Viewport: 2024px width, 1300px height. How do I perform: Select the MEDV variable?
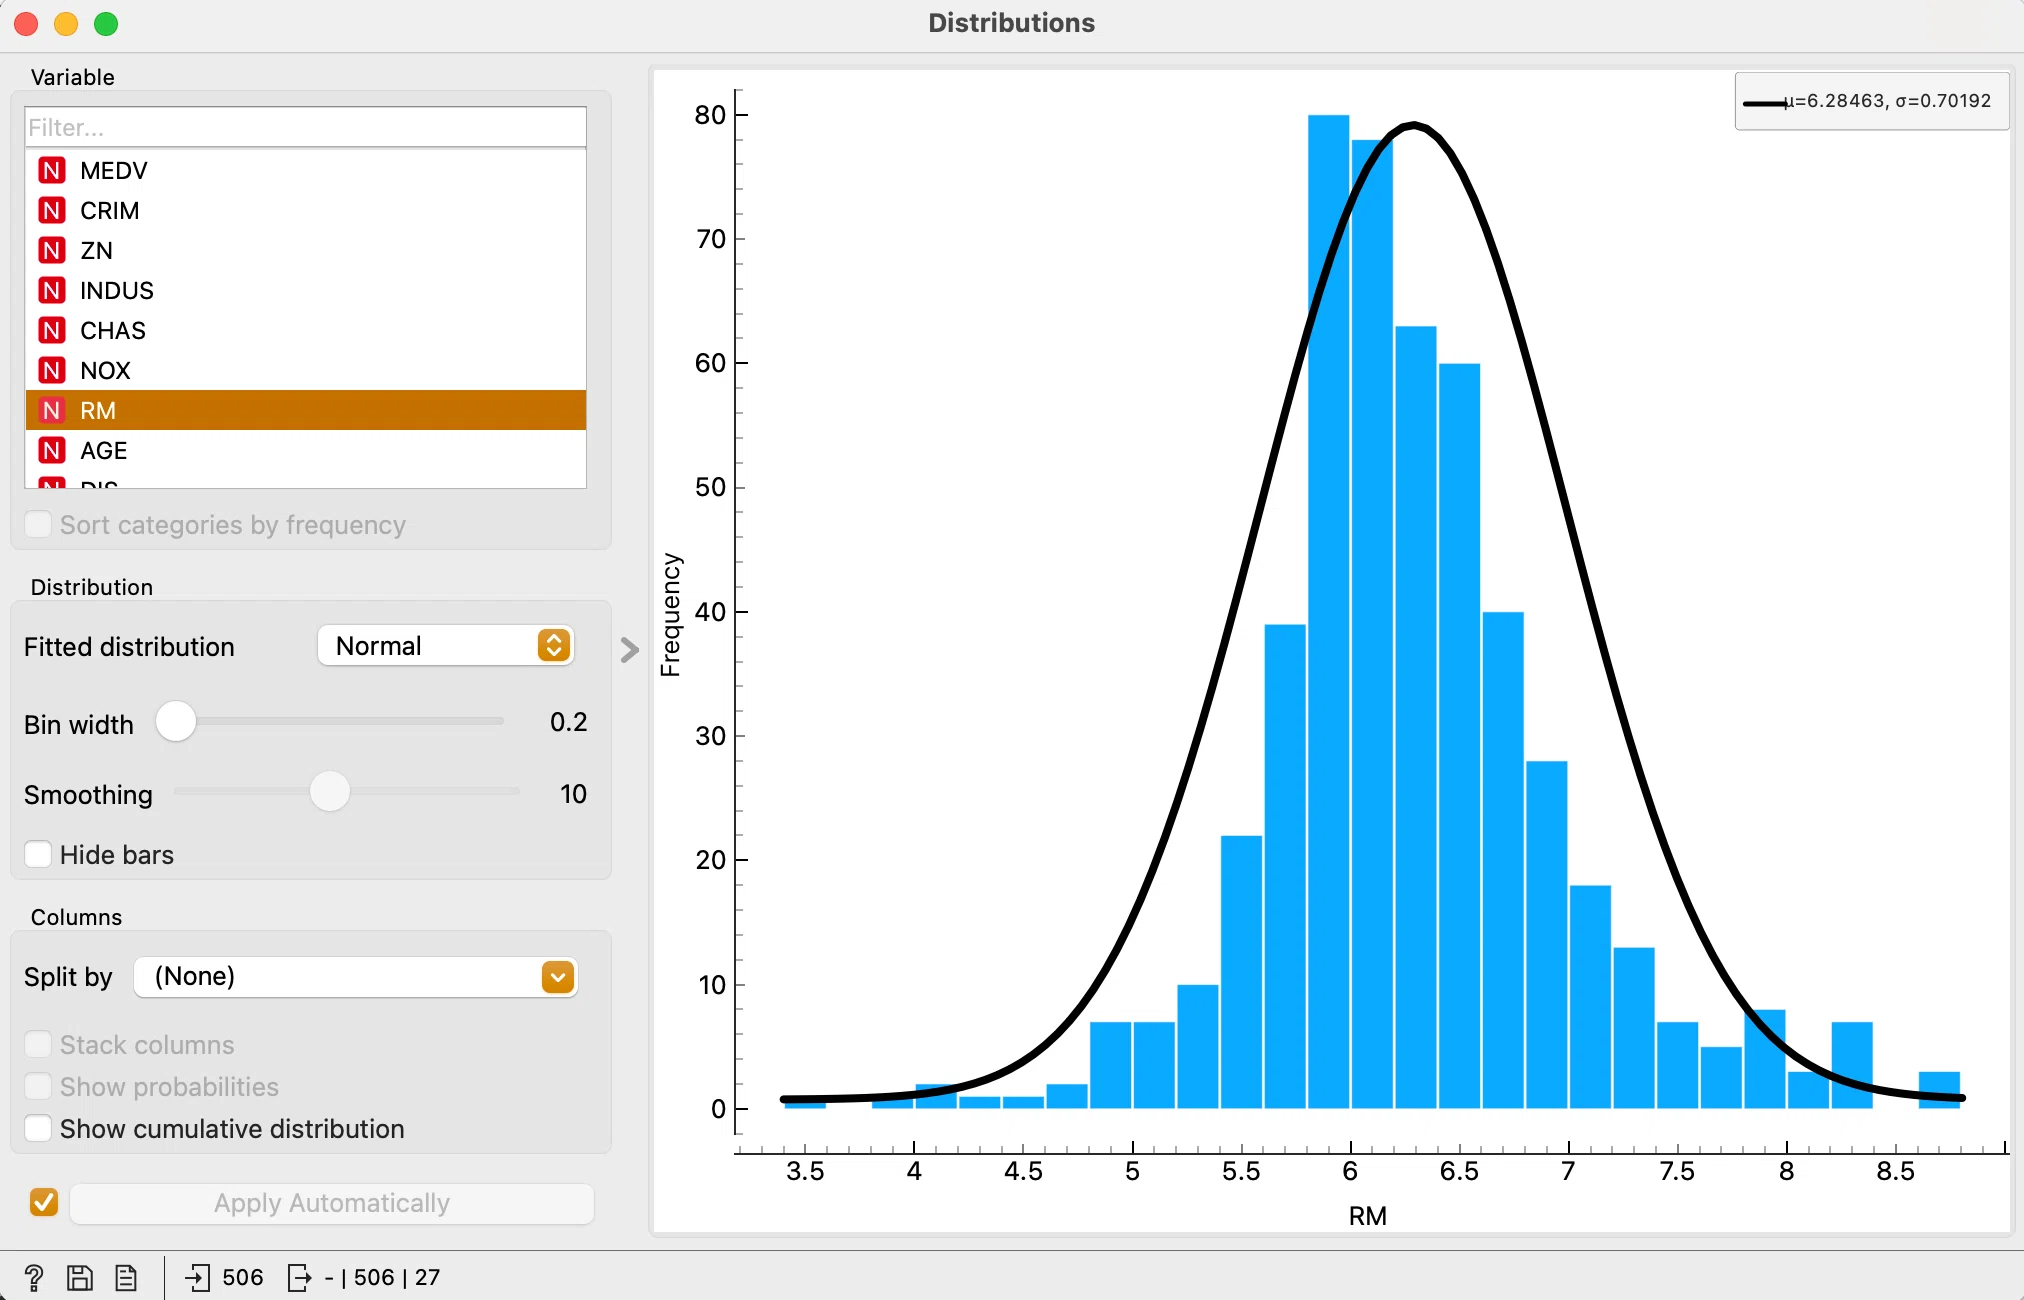pos(305,171)
